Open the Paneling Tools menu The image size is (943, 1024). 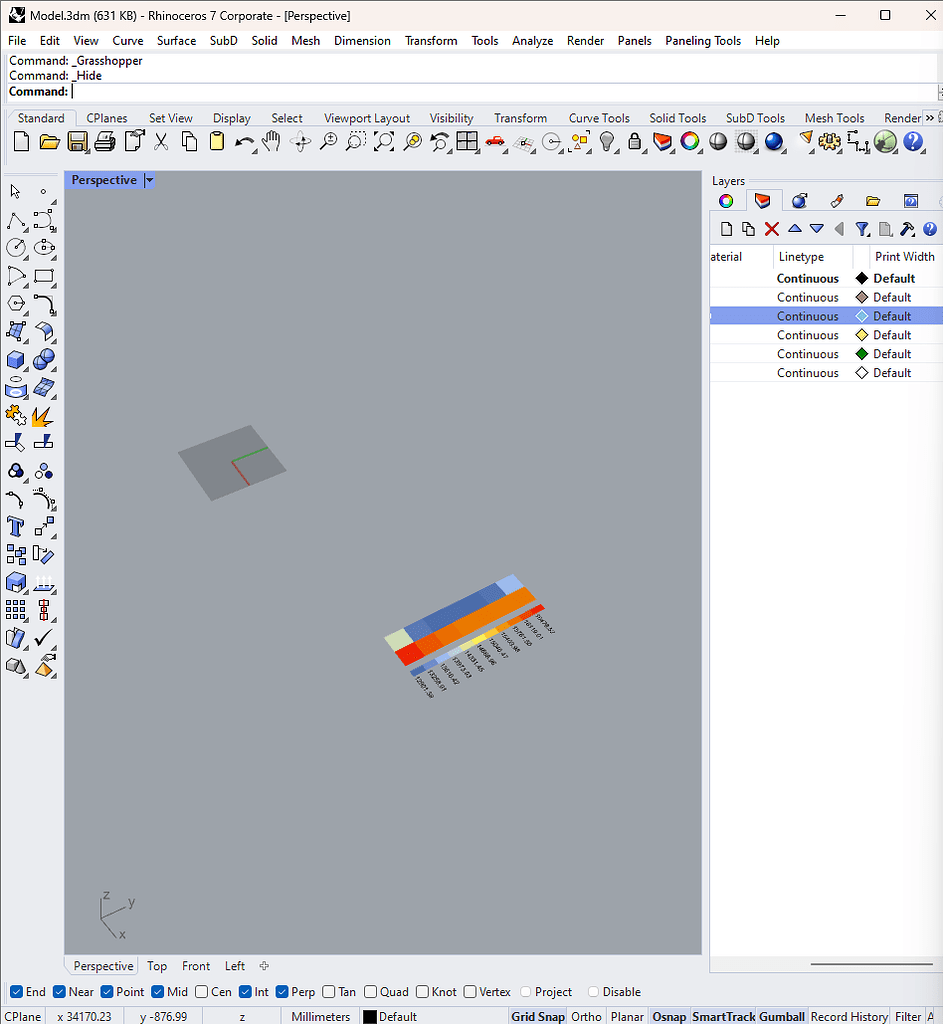click(x=702, y=41)
